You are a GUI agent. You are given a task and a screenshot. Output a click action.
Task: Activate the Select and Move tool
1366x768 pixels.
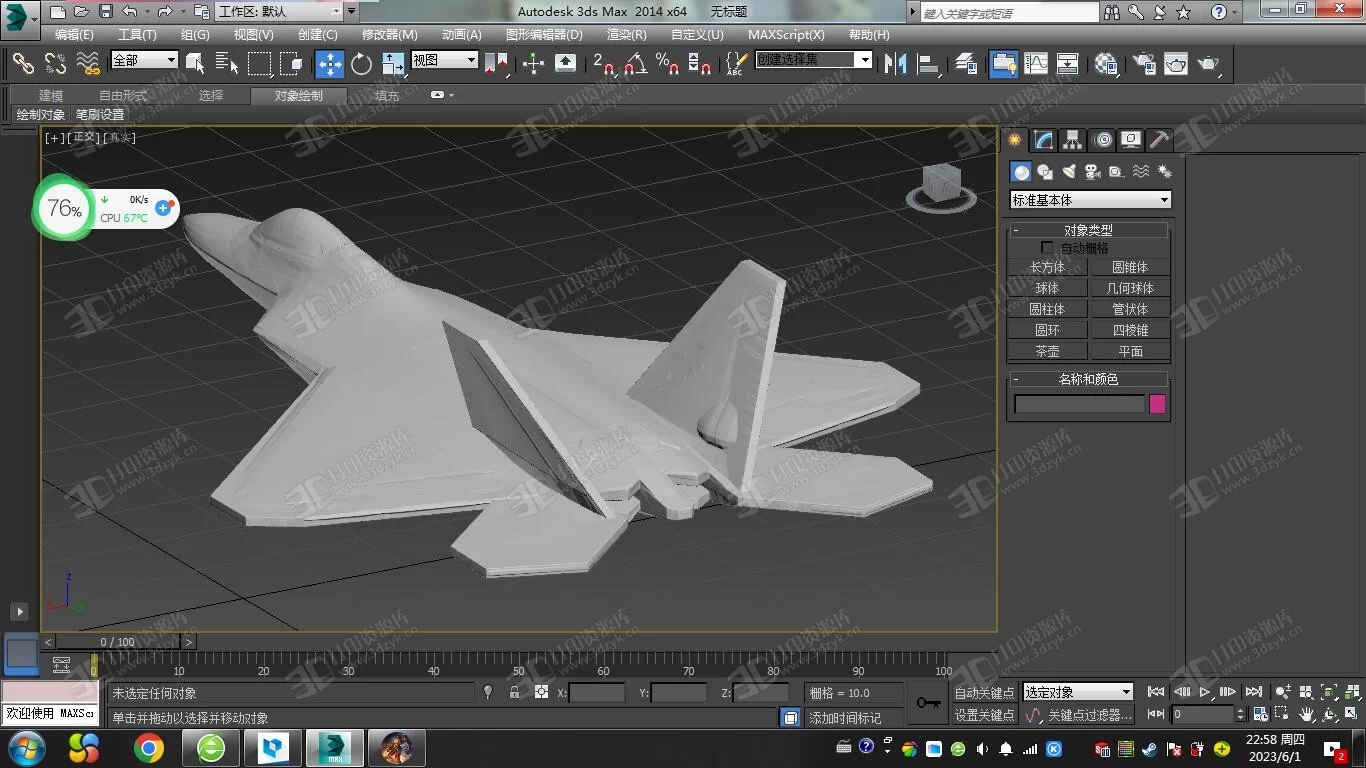(x=329, y=63)
